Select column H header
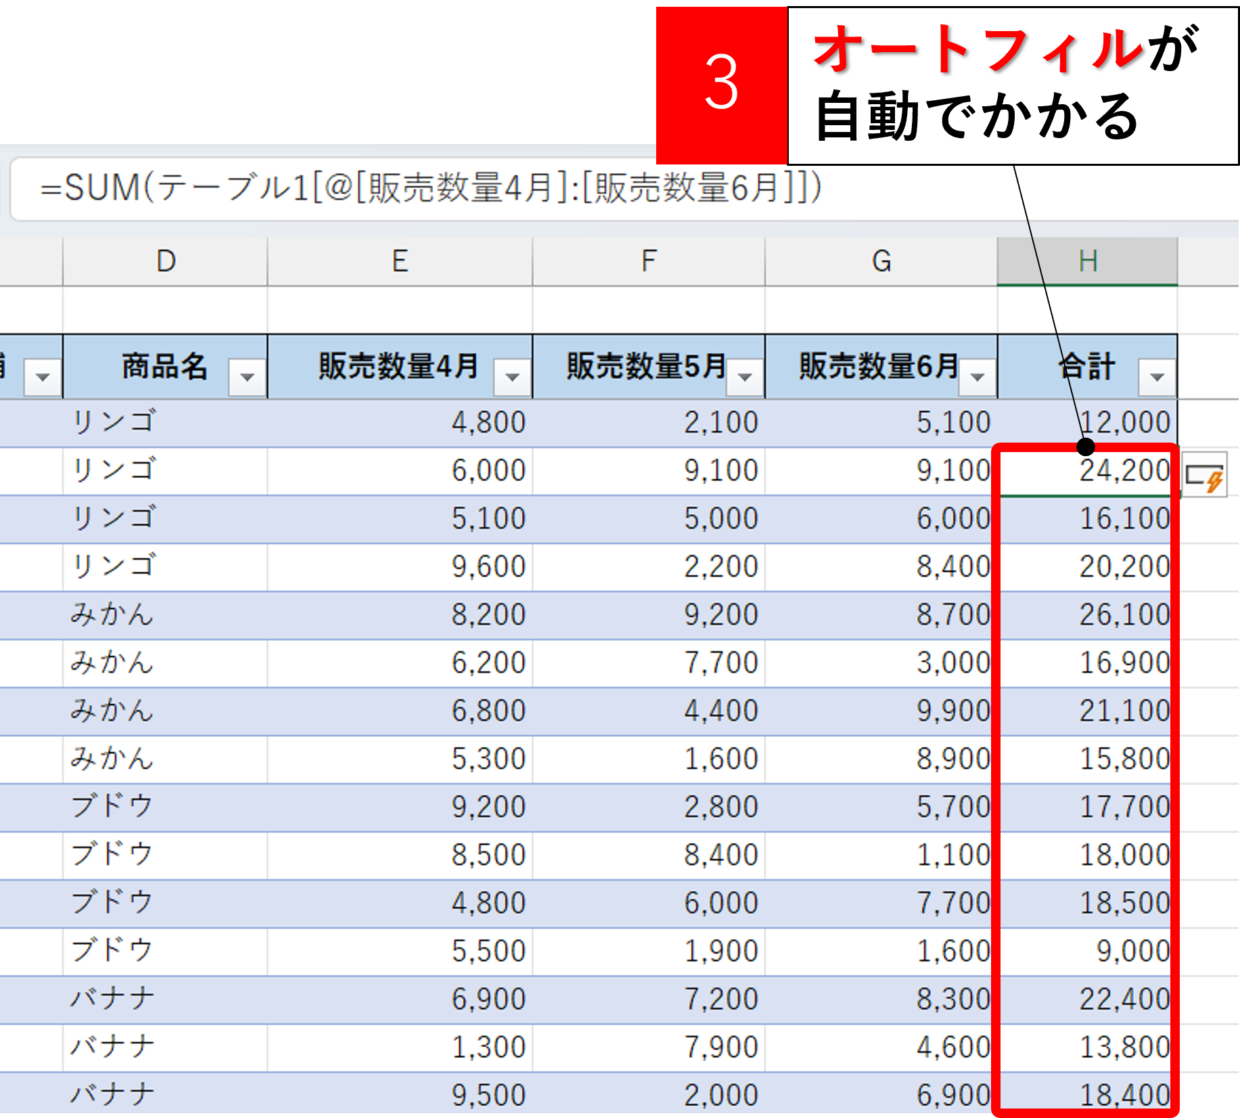 click(1087, 262)
